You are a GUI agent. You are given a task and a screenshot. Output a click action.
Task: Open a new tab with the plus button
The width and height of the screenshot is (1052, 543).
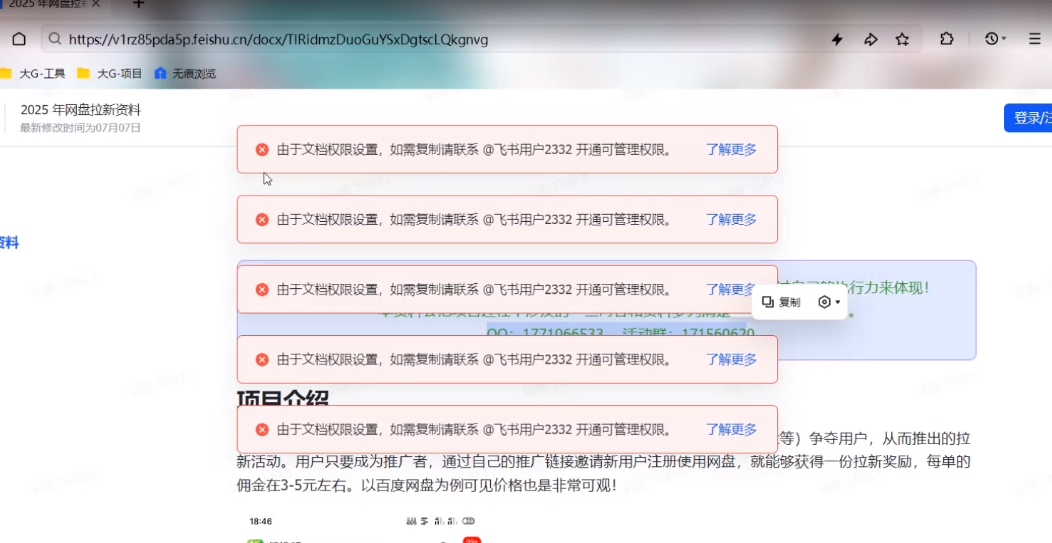(139, 4)
